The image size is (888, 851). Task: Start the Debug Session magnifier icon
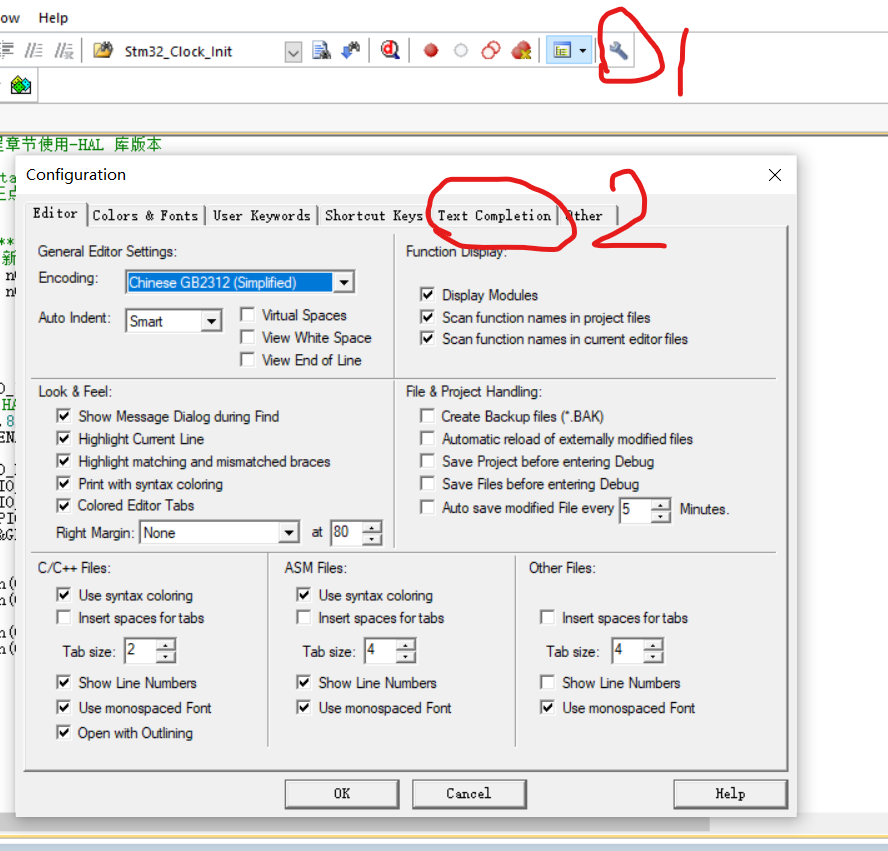coord(390,51)
